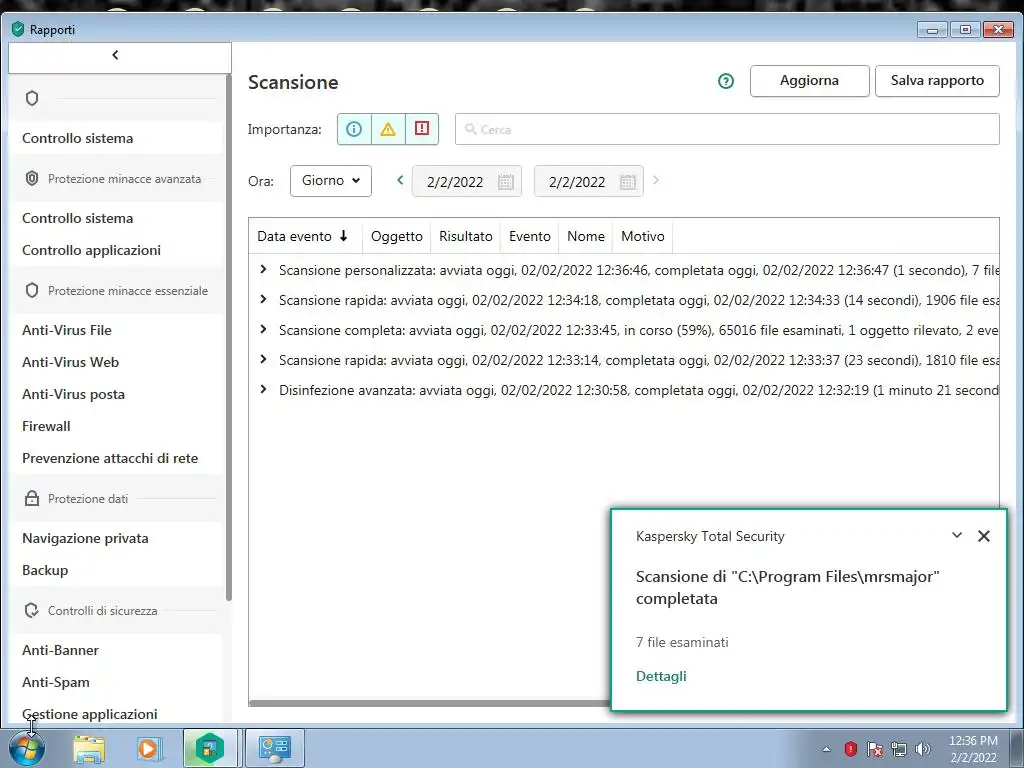Open the Firewall report
The image size is (1024, 768).
click(46, 426)
